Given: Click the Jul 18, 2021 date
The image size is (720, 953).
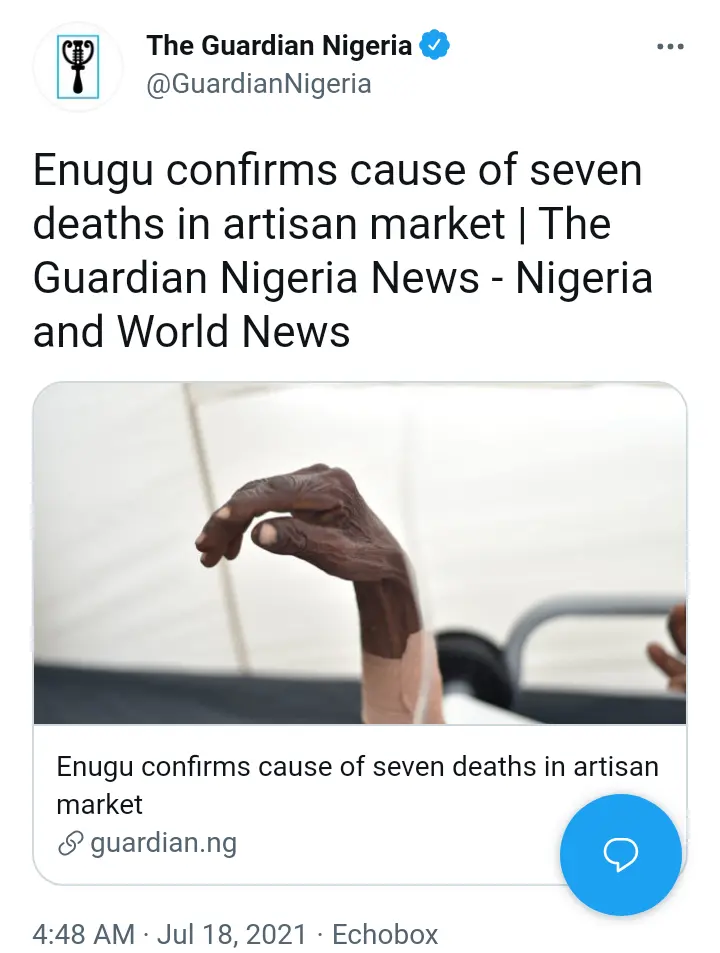Looking at the screenshot, I should 231,934.
